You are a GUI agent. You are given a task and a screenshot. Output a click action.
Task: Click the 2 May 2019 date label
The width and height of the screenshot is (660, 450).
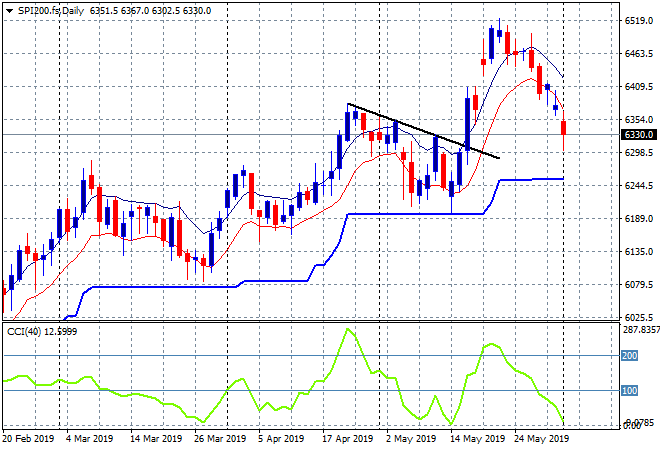(411, 439)
